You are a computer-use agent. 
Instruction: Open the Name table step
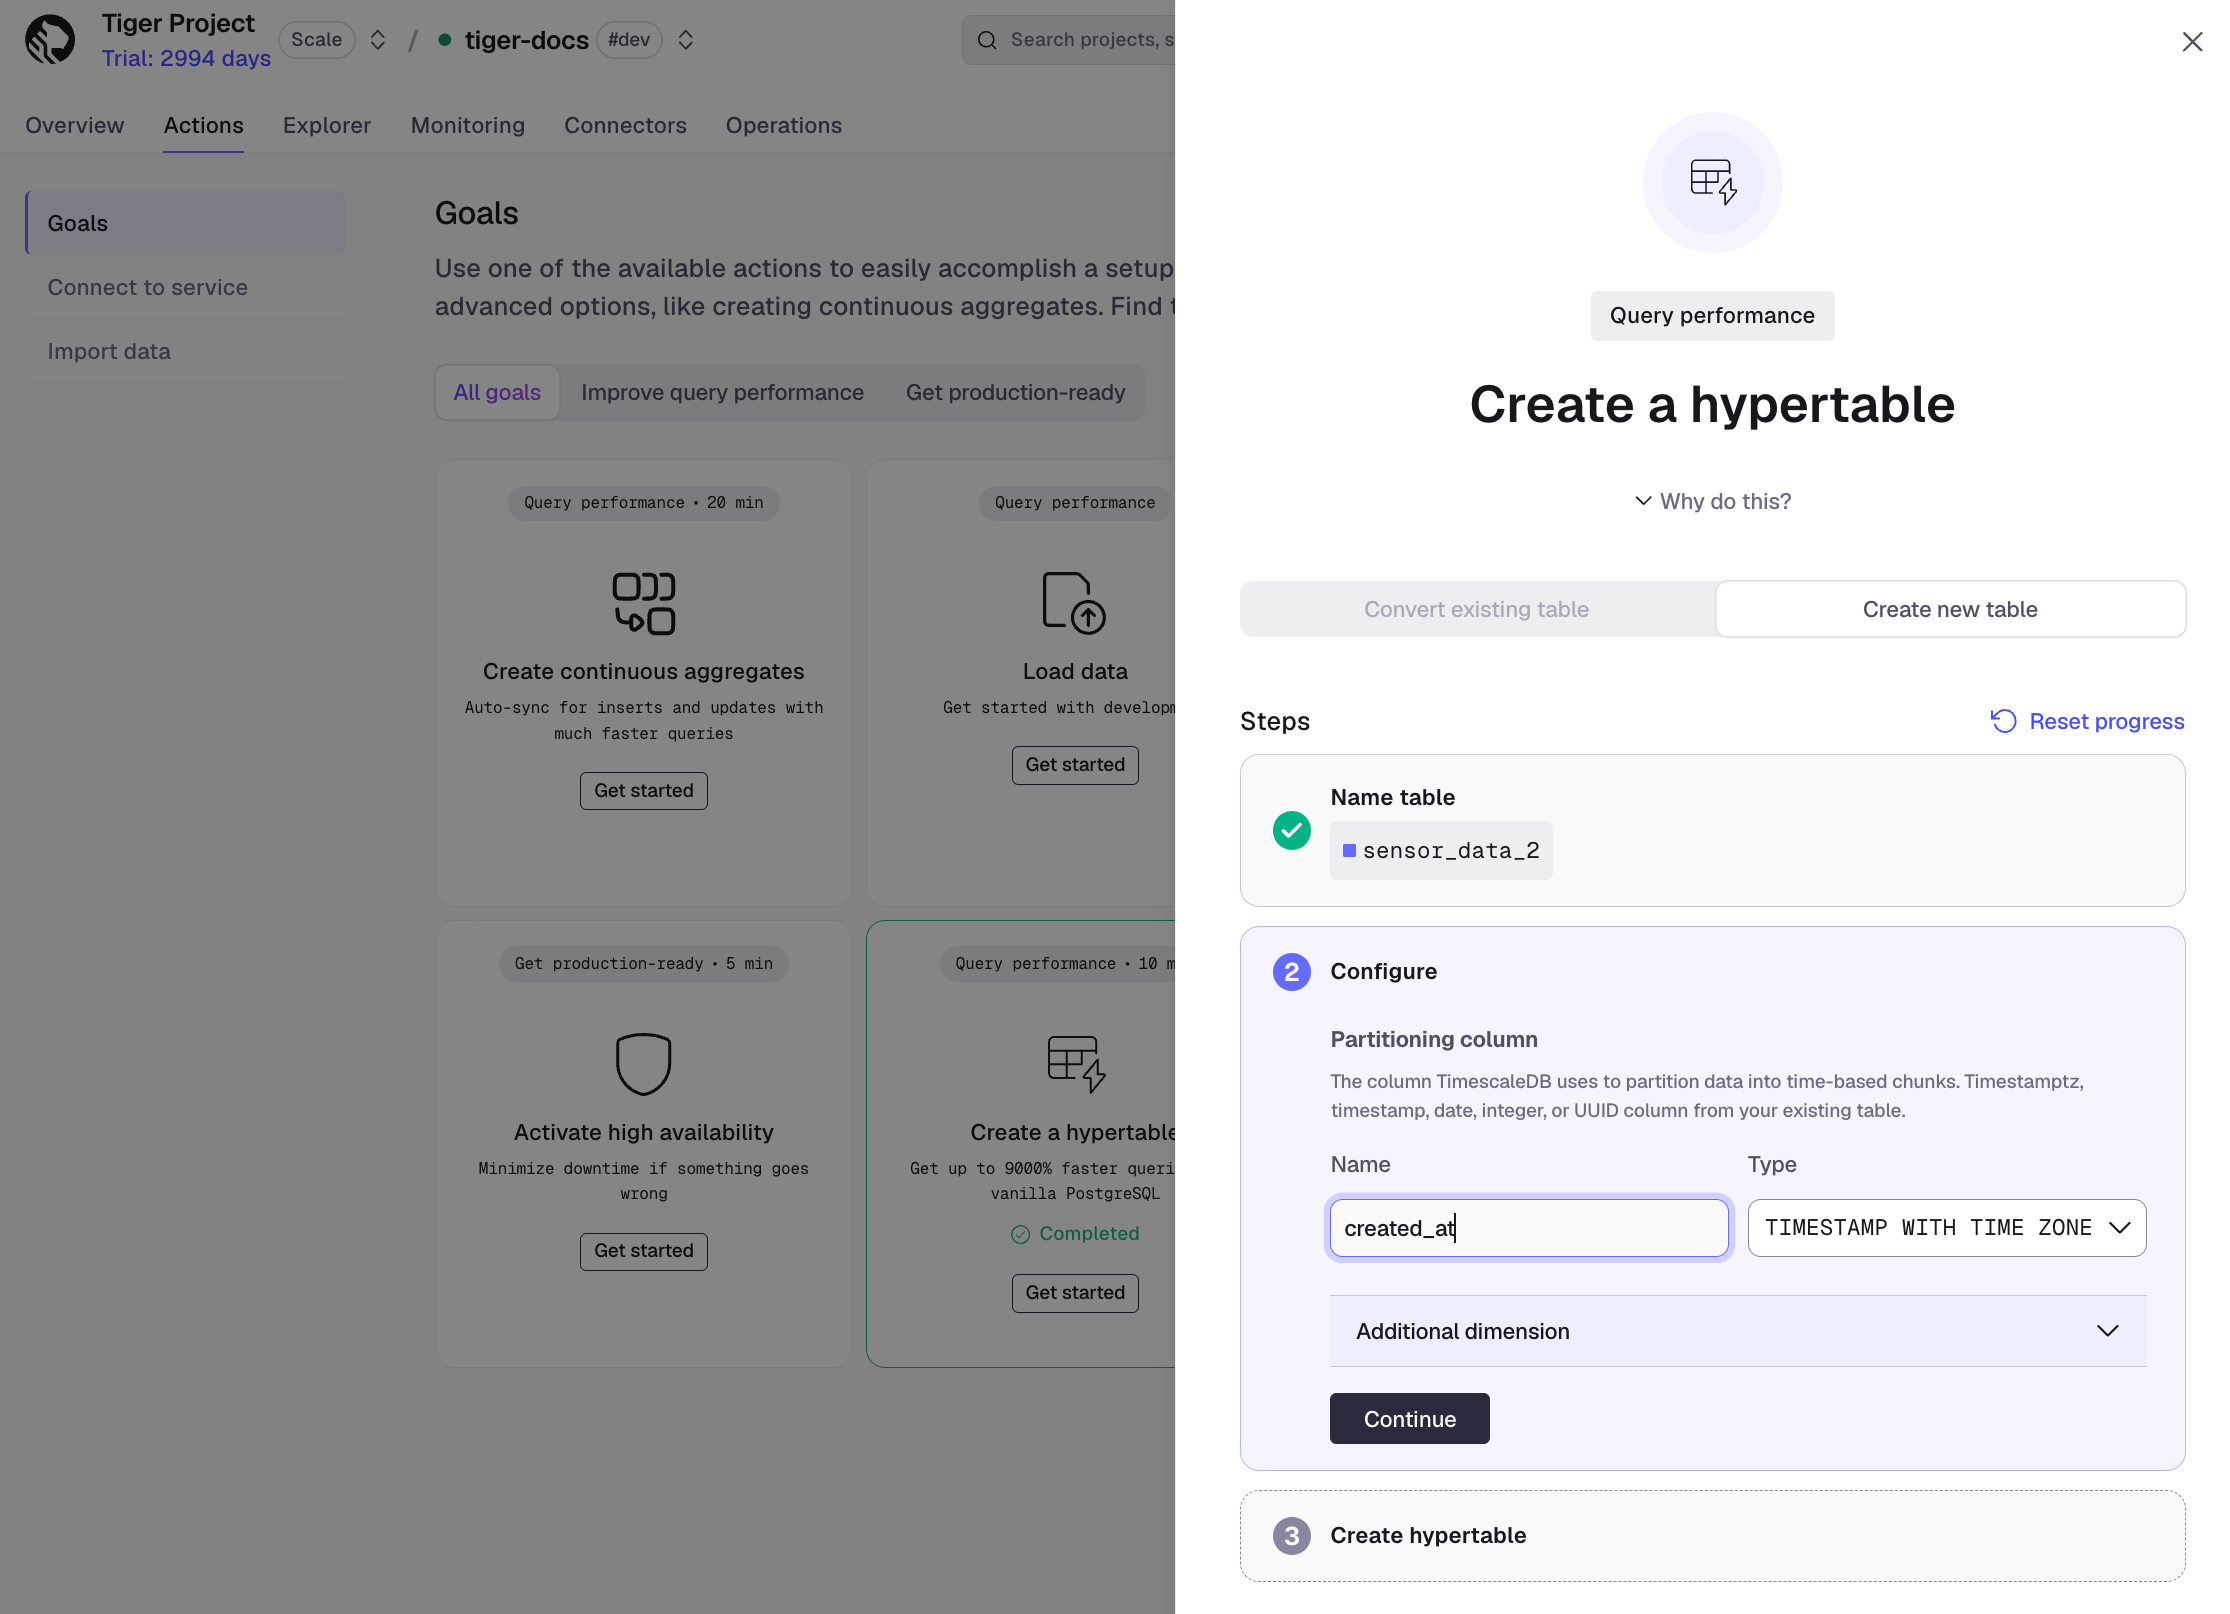[x=1713, y=830]
